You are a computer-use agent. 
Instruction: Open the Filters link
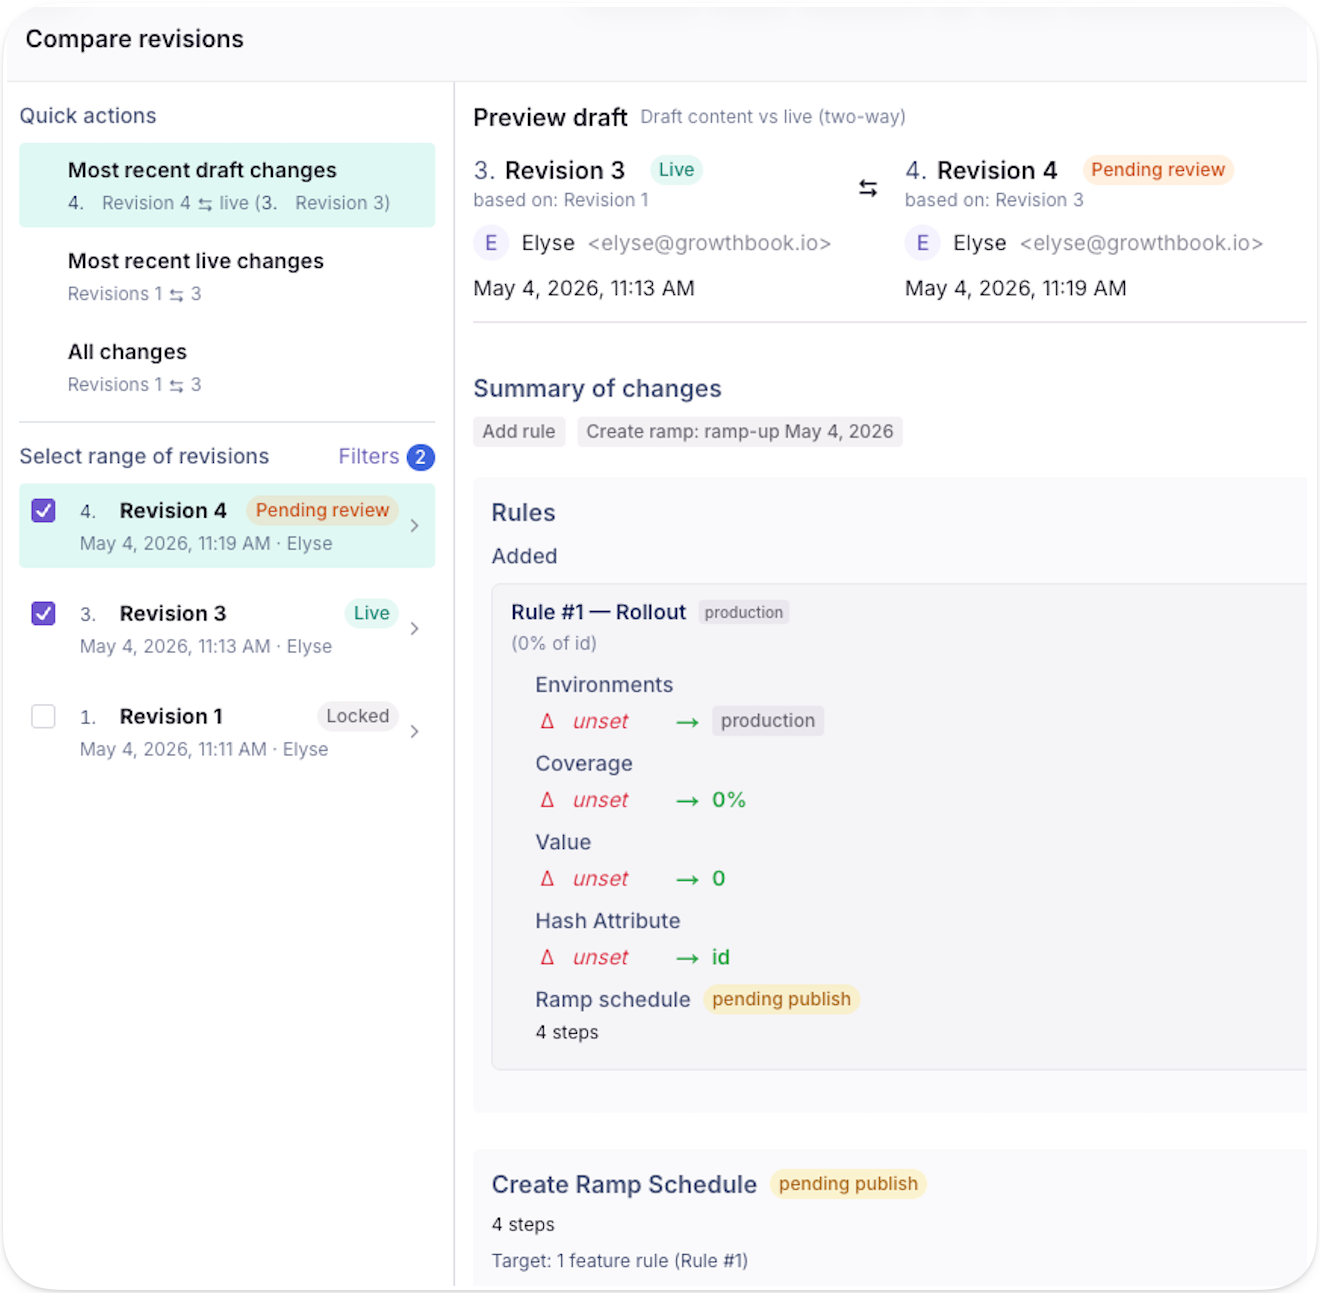[369, 457]
